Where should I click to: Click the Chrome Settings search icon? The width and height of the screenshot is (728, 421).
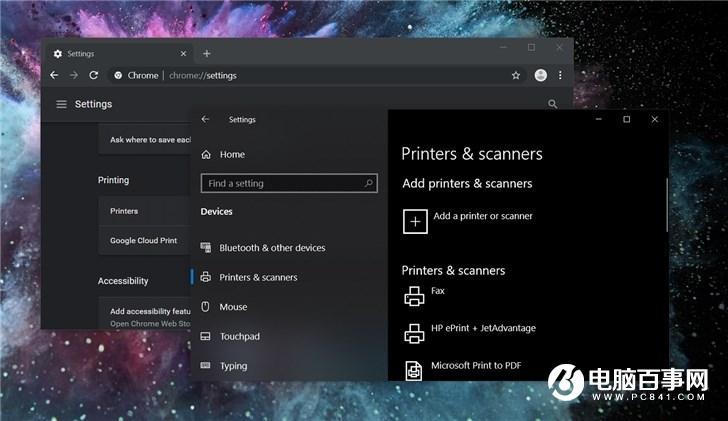pyautogui.click(x=552, y=104)
